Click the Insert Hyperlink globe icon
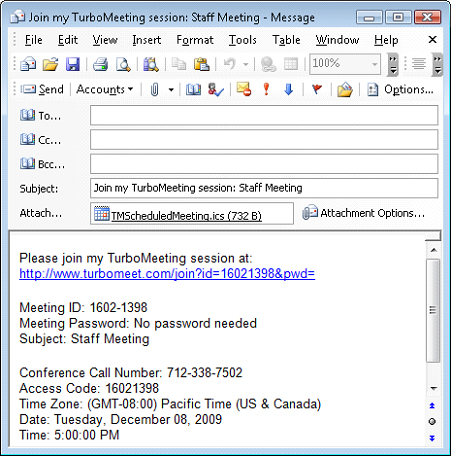The width and height of the screenshot is (451, 456). [268, 64]
